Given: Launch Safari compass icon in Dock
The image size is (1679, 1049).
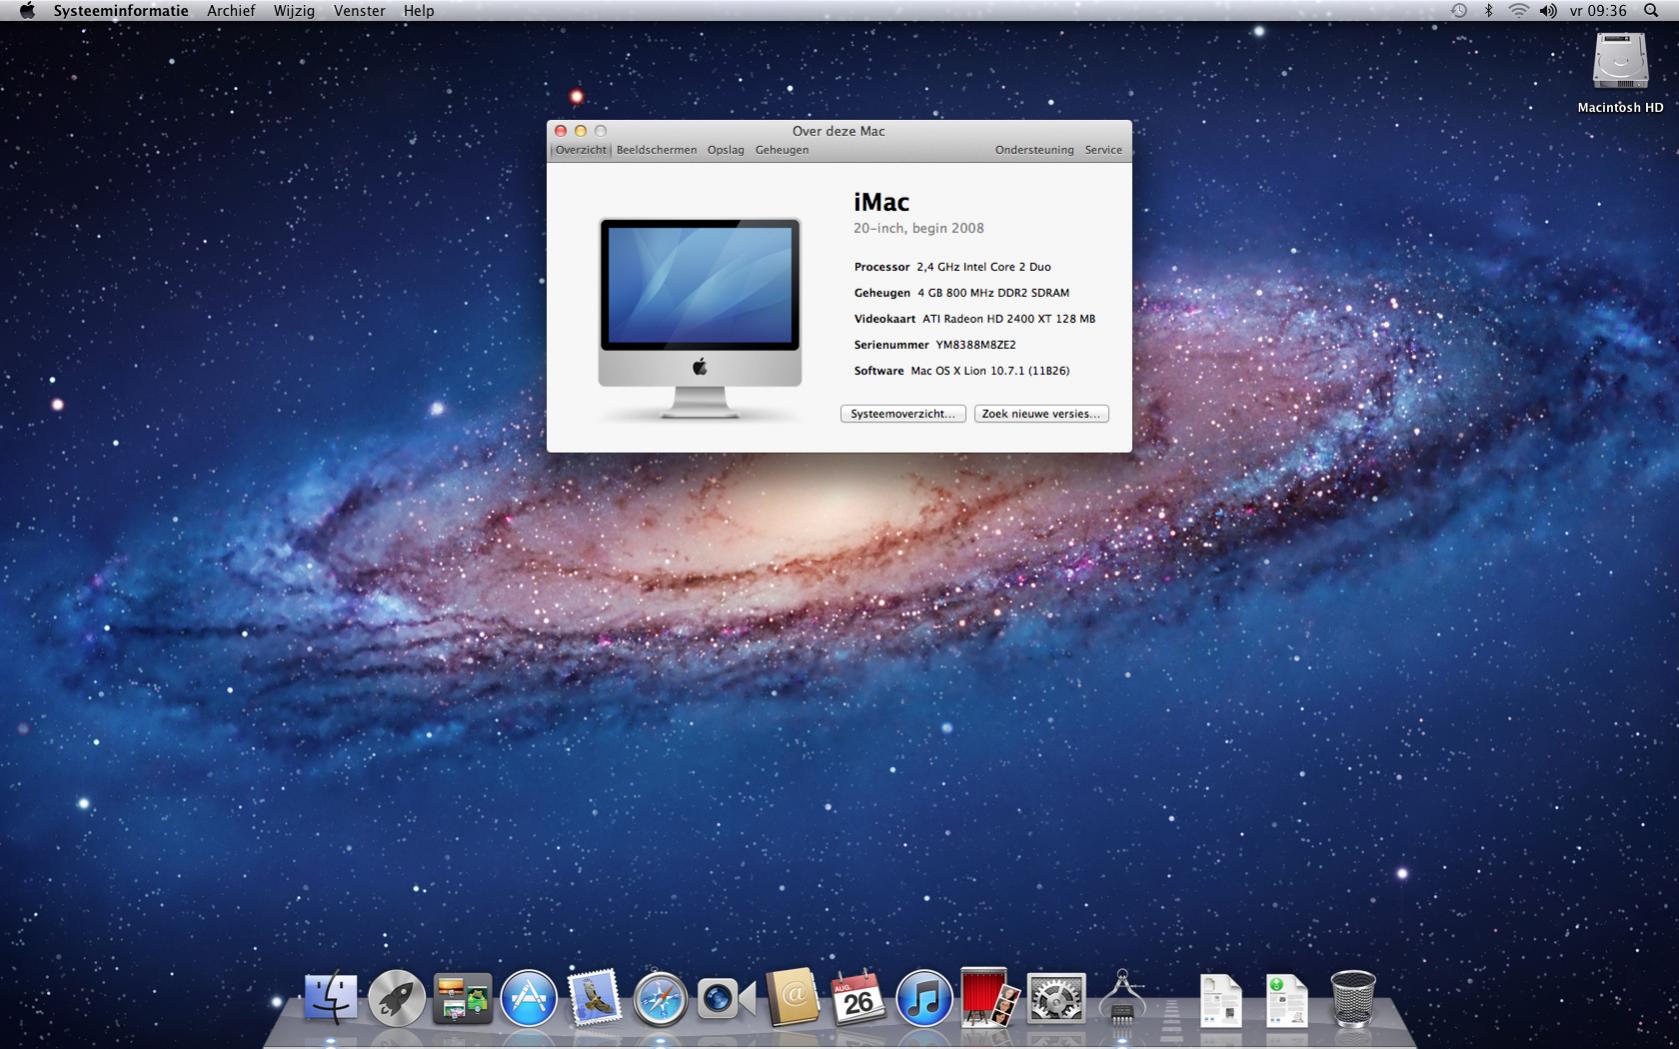Looking at the screenshot, I should [x=660, y=998].
